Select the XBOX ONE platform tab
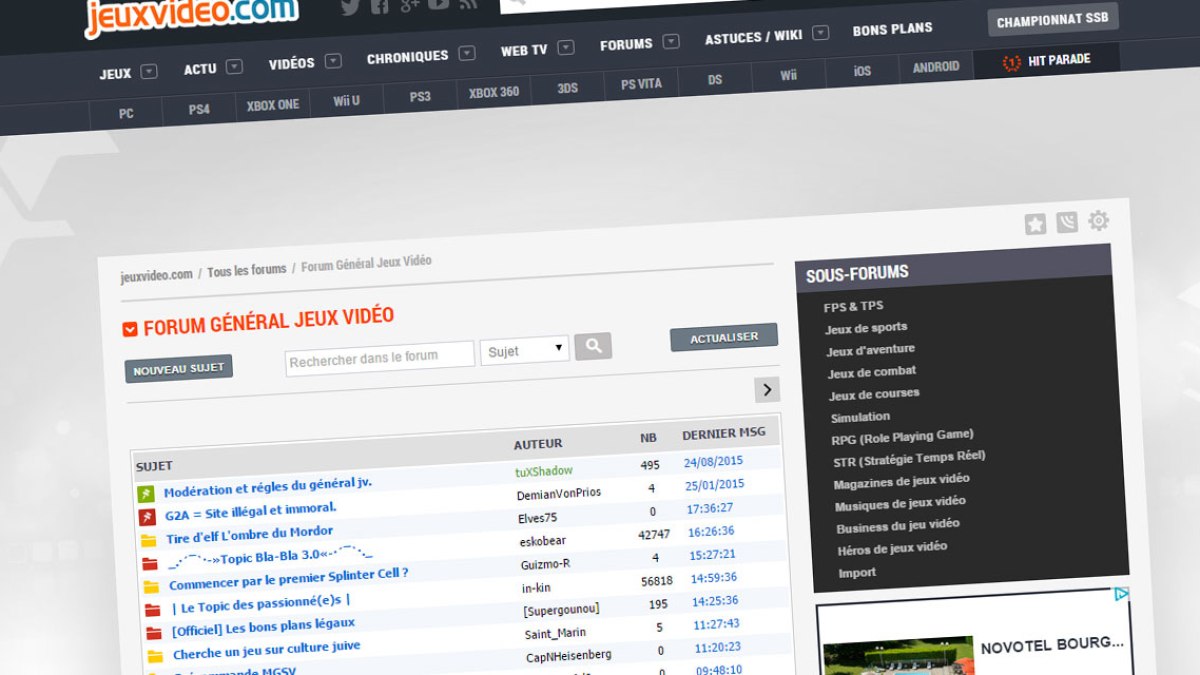The width and height of the screenshot is (1200, 675). pos(273,105)
